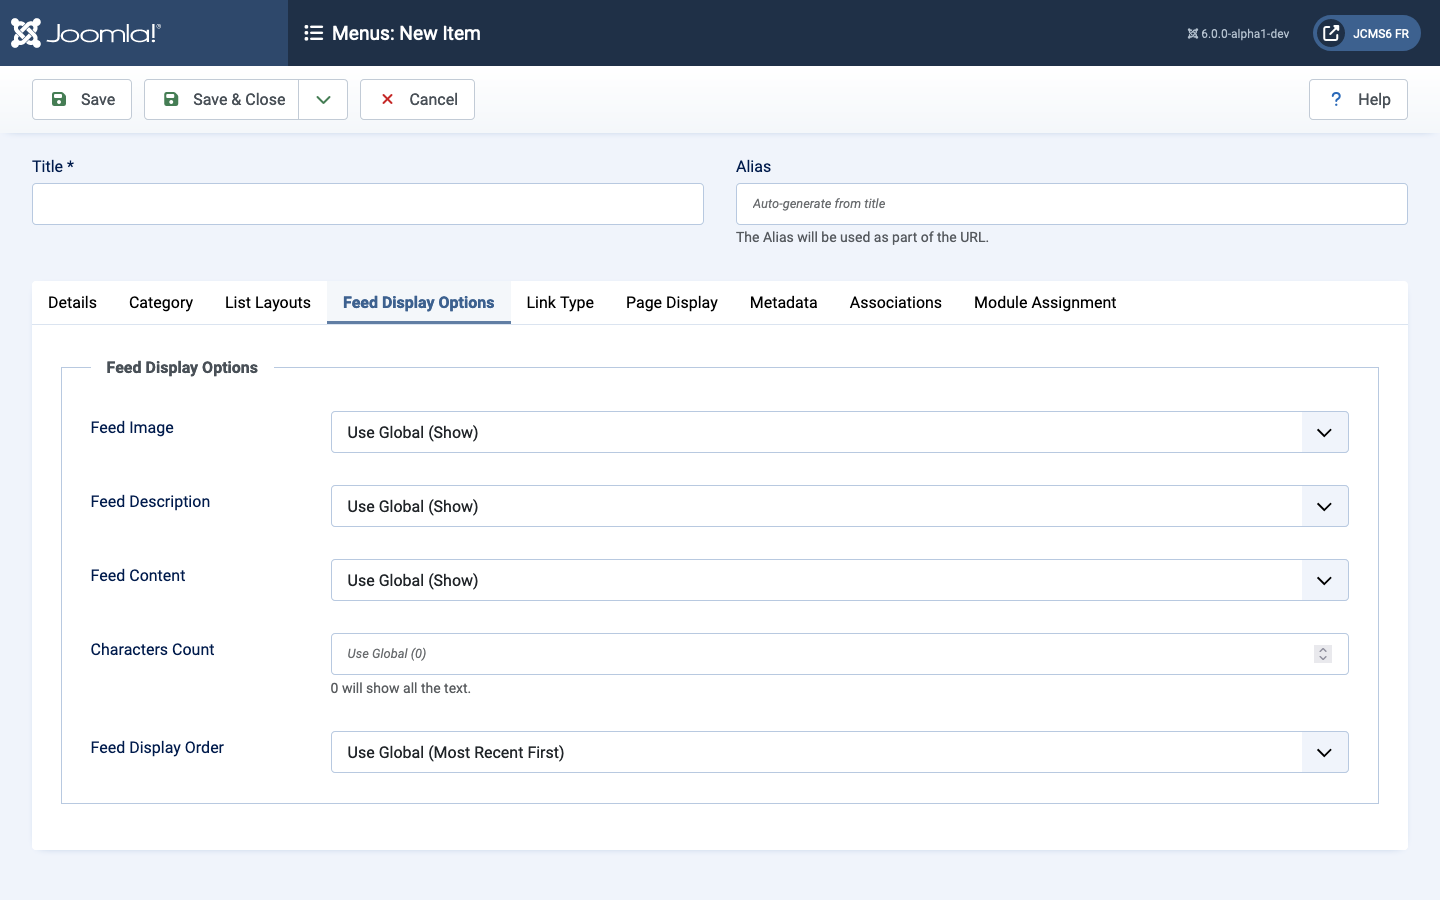Increment Characters Count using the stepper arrows
1440x900 pixels.
coord(1322,650)
